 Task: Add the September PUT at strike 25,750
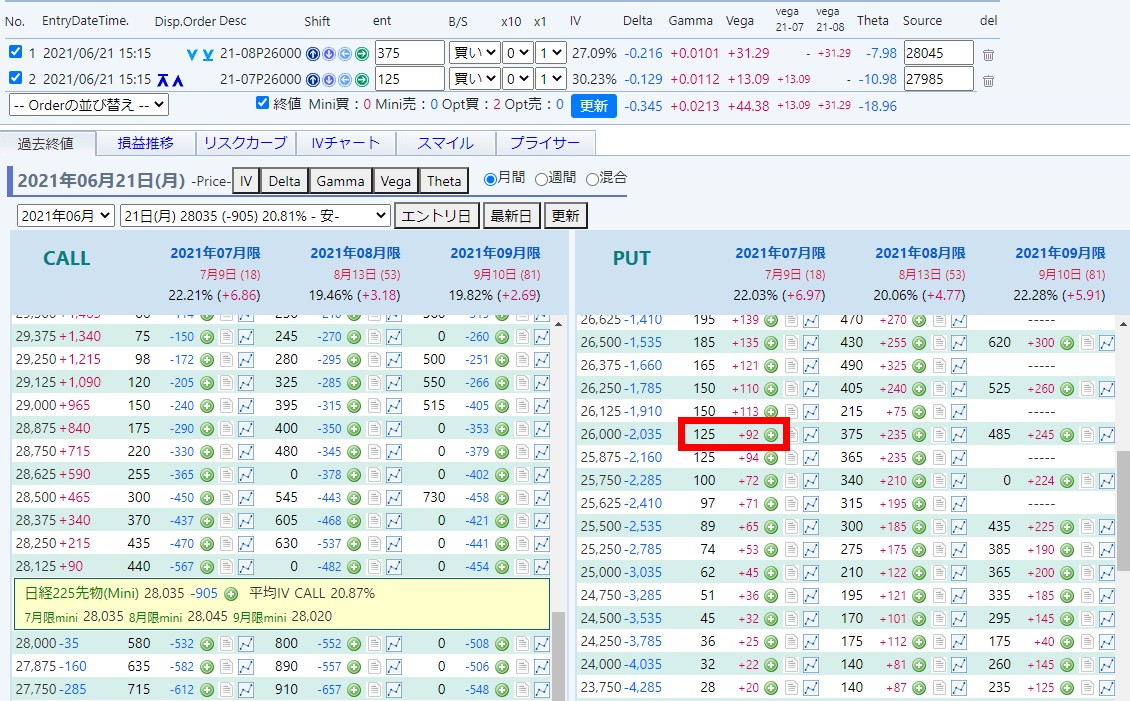(x=1067, y=481)
